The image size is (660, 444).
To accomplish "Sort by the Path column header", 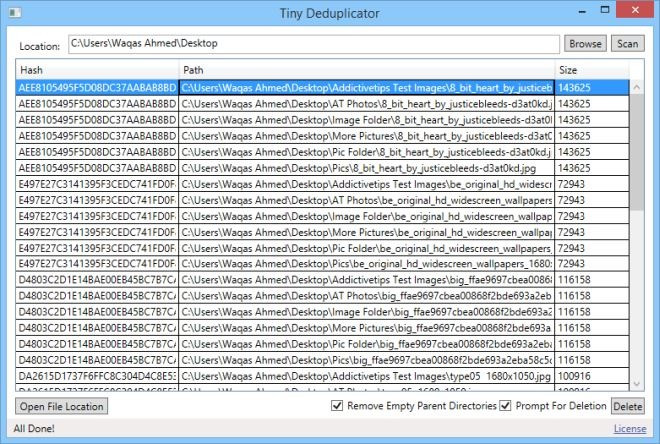I will pos(367,70).
